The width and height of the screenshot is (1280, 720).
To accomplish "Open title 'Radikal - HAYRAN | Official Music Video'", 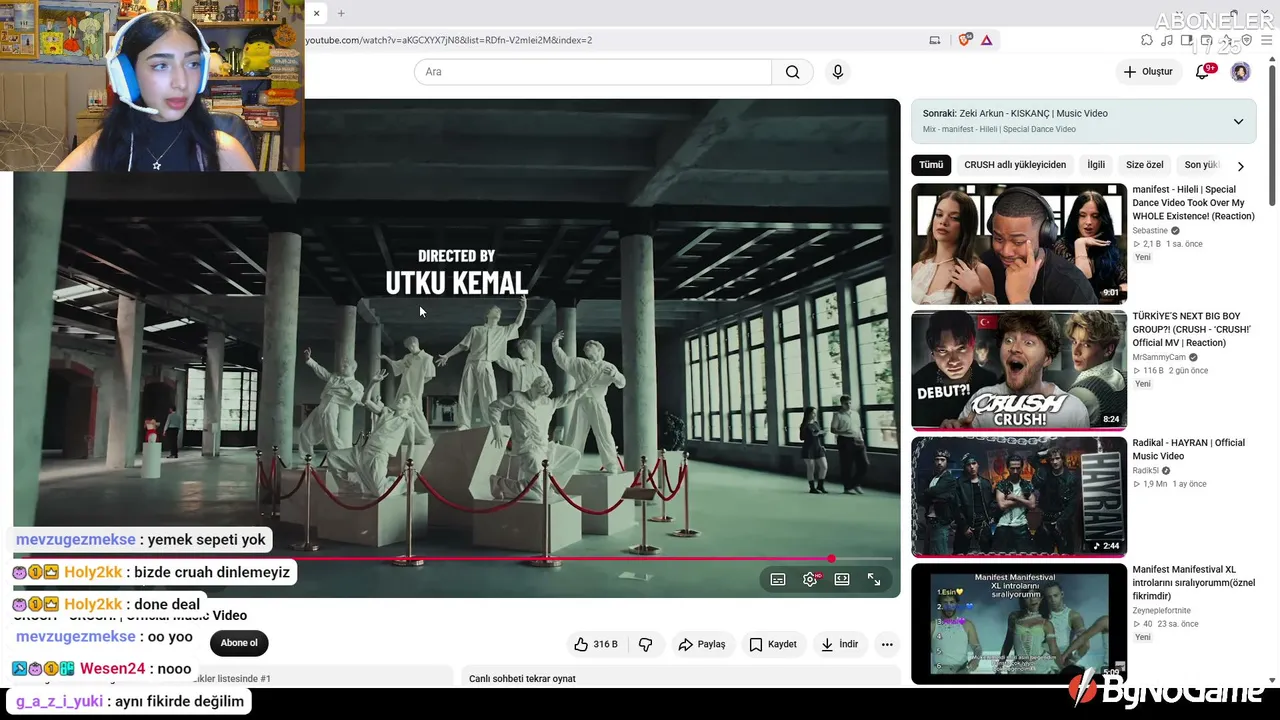I will (1188, 450).
